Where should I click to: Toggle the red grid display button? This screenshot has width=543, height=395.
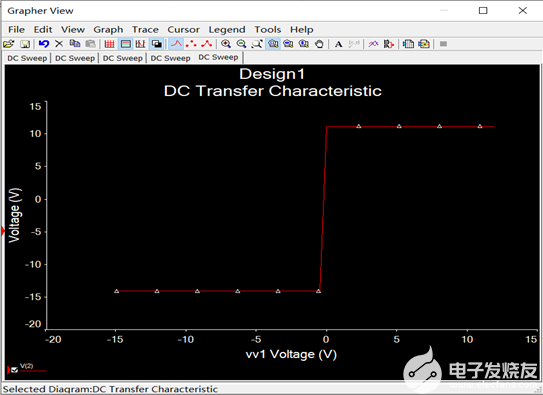(109, 44)
